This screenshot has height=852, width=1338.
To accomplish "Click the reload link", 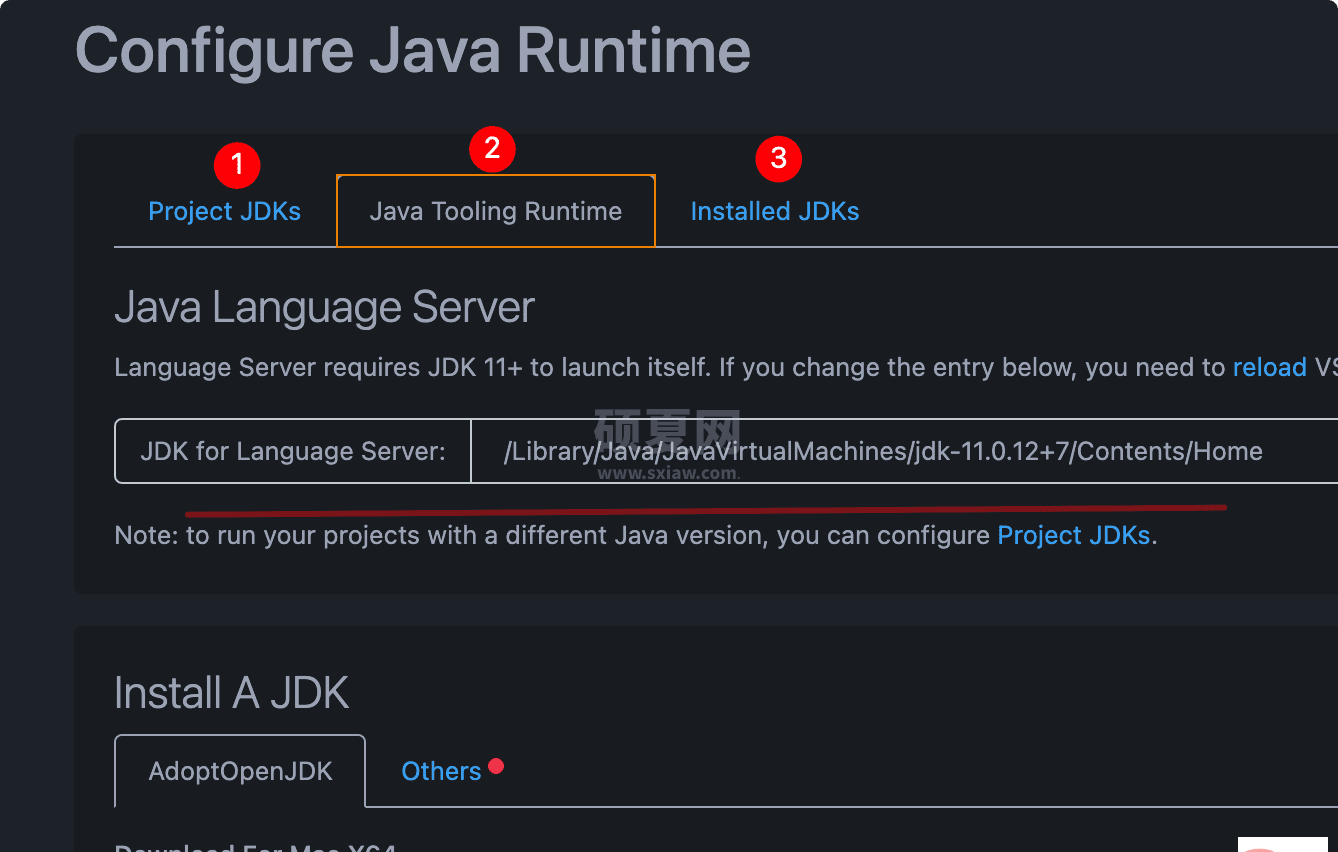I will point(1269,367).
